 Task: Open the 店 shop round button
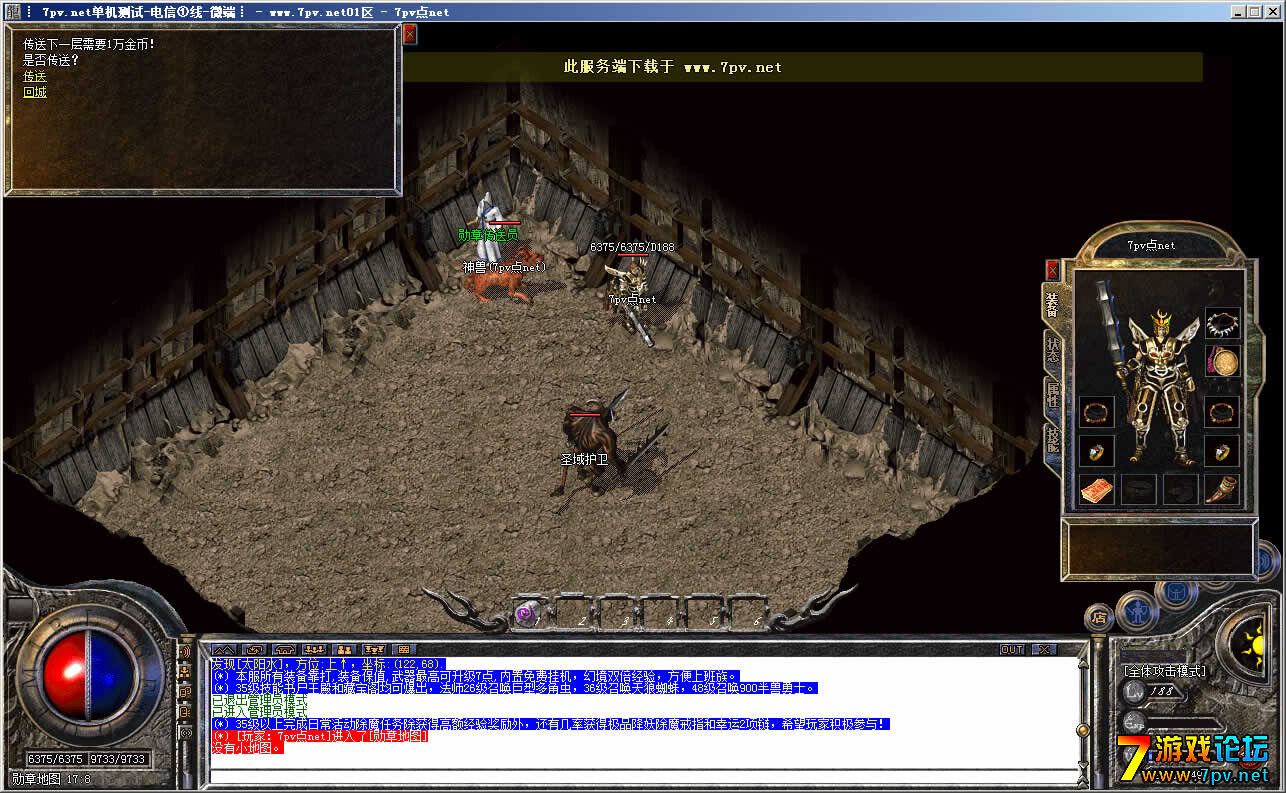coord(1099,617)
